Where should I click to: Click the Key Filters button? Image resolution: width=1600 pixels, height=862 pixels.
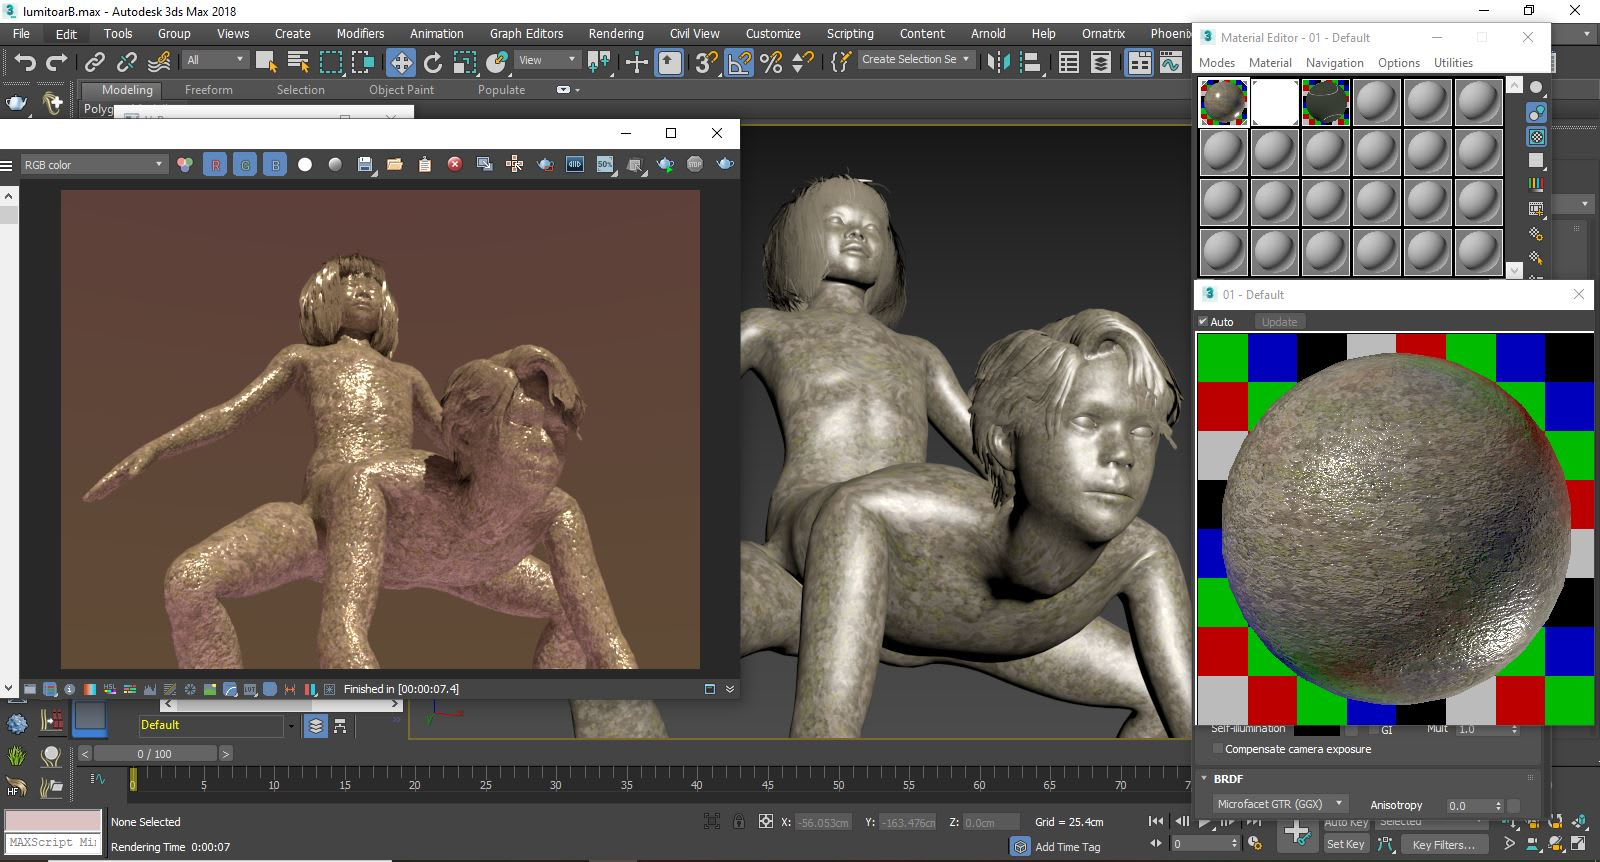point(1443,845)
